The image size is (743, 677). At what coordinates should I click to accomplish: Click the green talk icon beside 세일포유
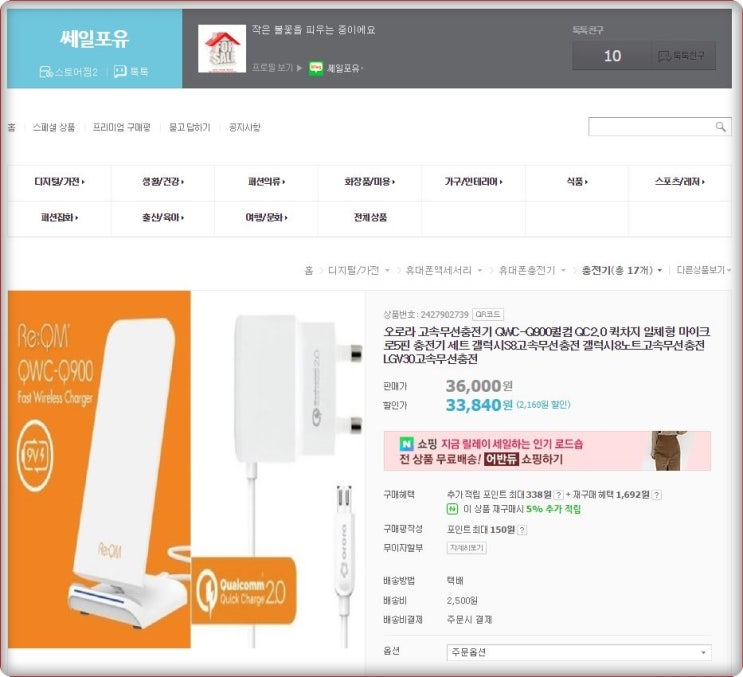pos(316,68)
